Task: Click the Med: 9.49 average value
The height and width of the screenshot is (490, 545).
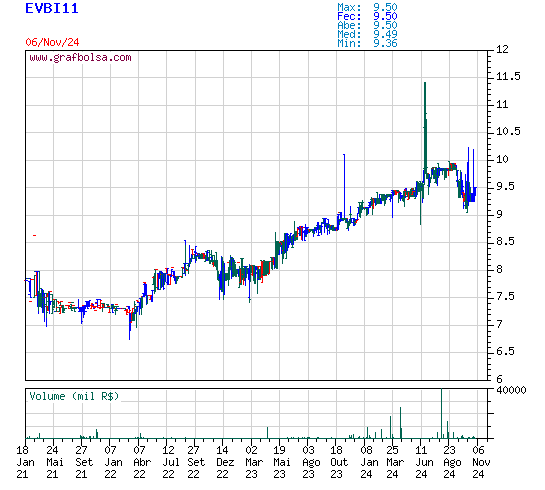Action: (x=367, y=34)
